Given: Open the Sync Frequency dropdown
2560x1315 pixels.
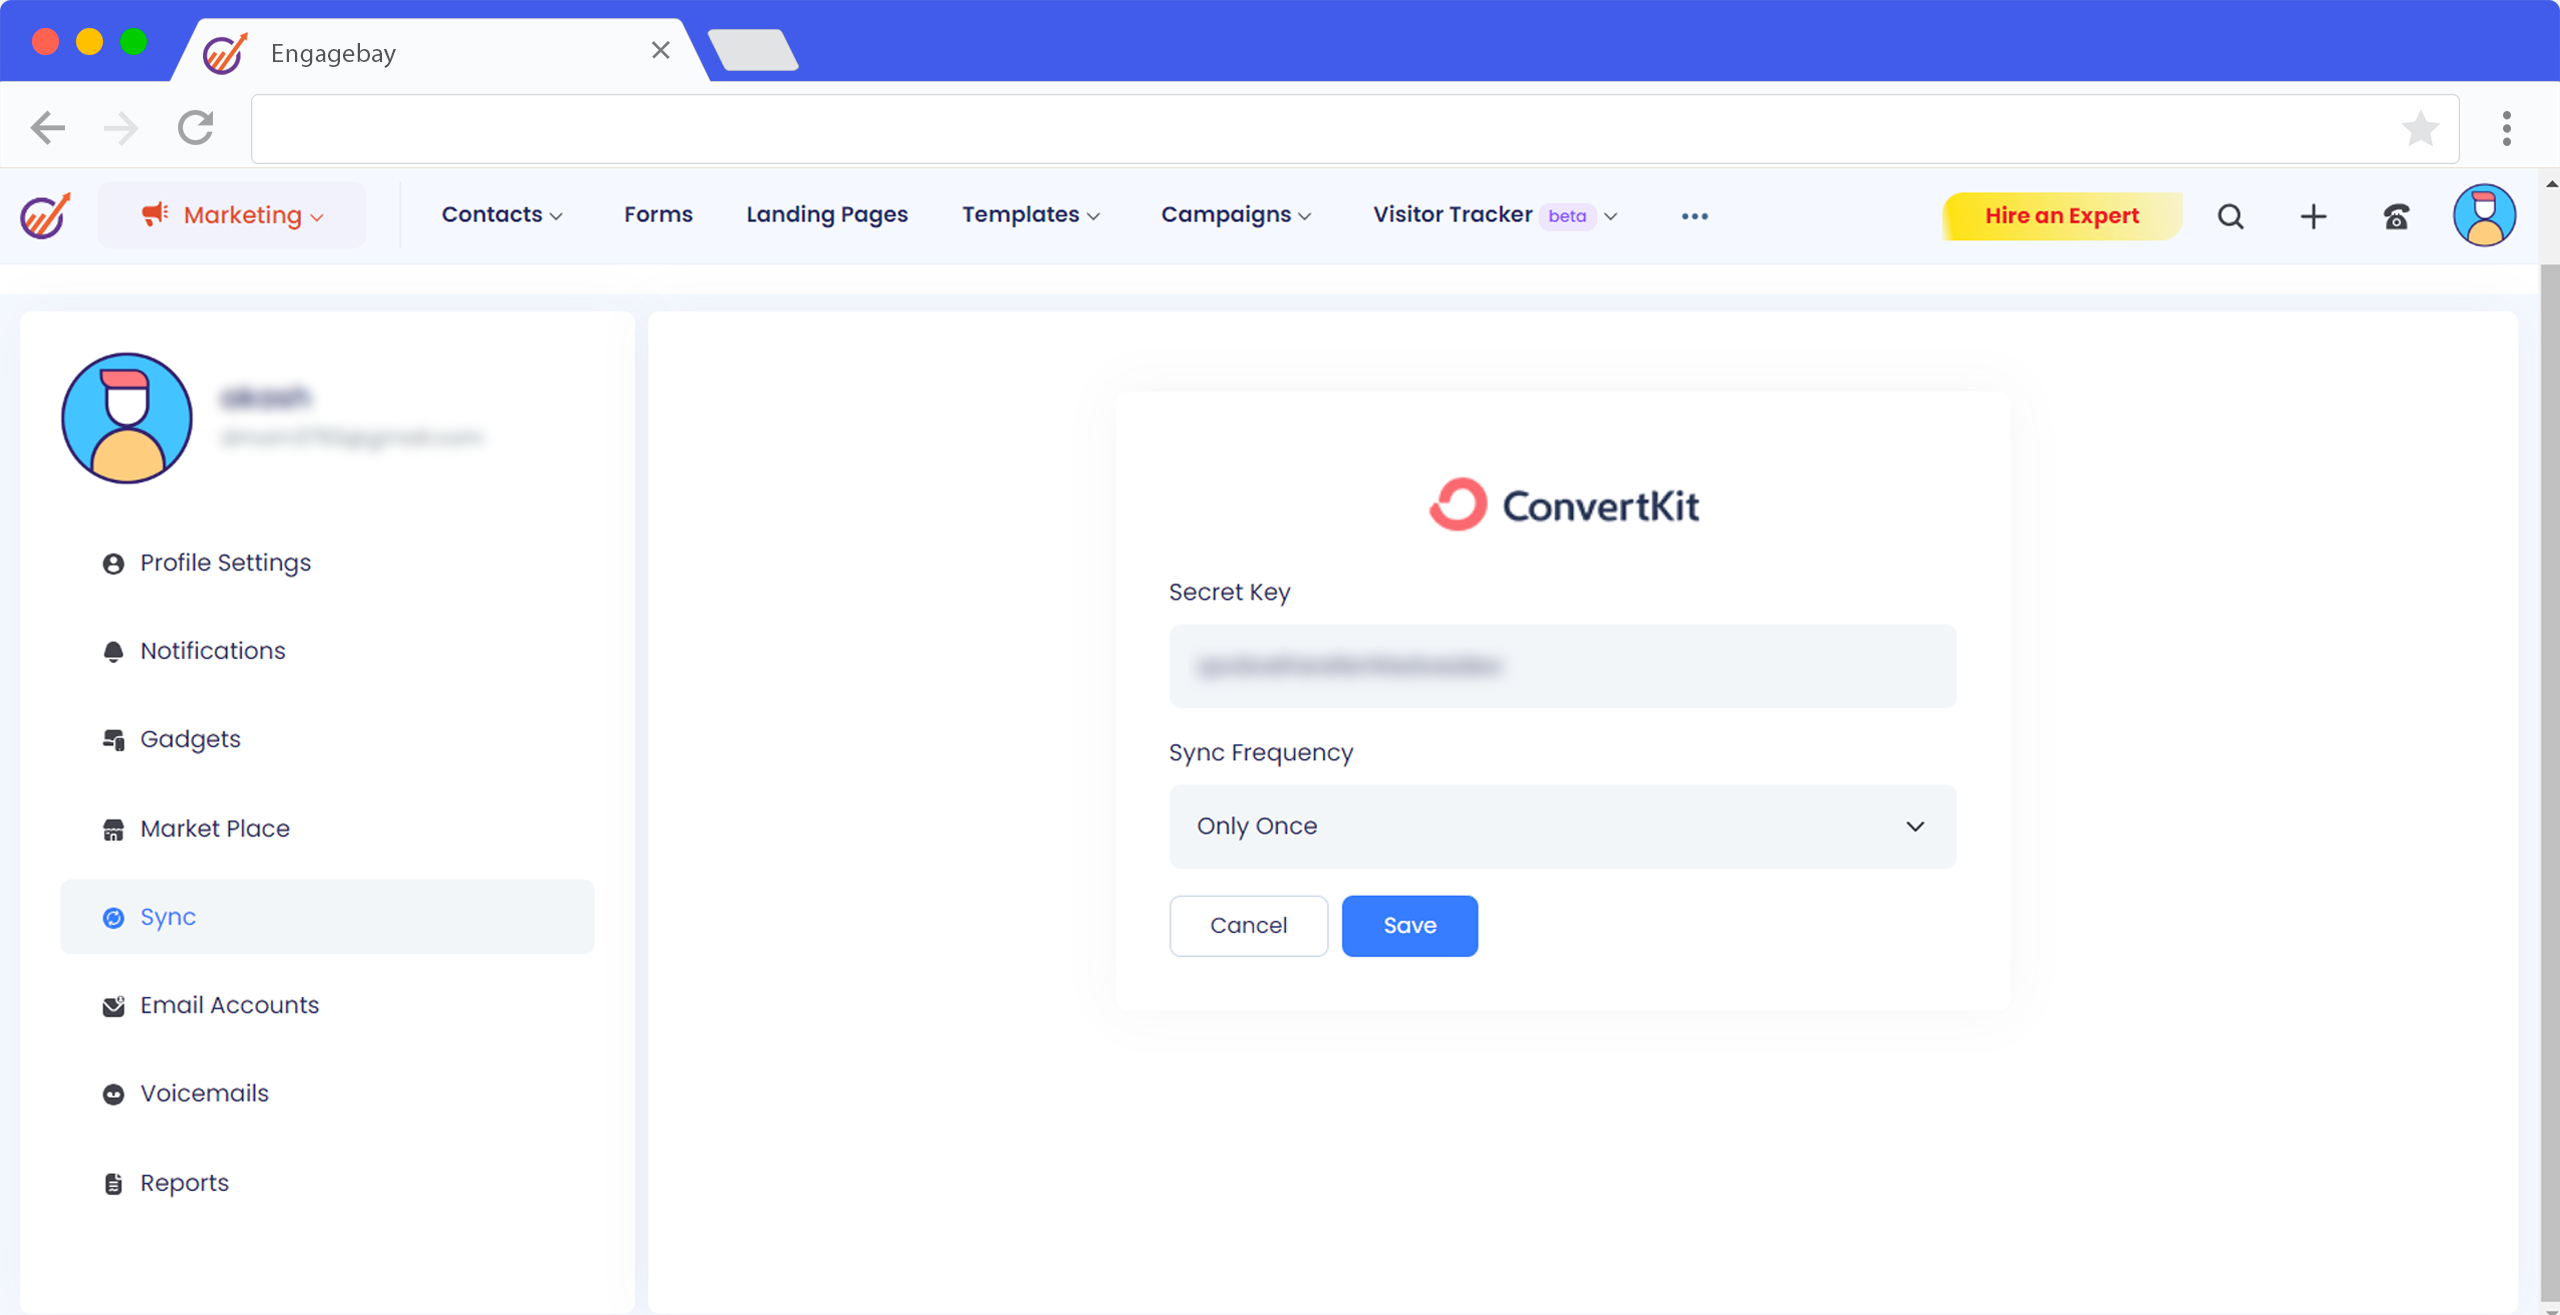Looking at the screenshot, I should pyautogui.click(x=1562, y=826).
